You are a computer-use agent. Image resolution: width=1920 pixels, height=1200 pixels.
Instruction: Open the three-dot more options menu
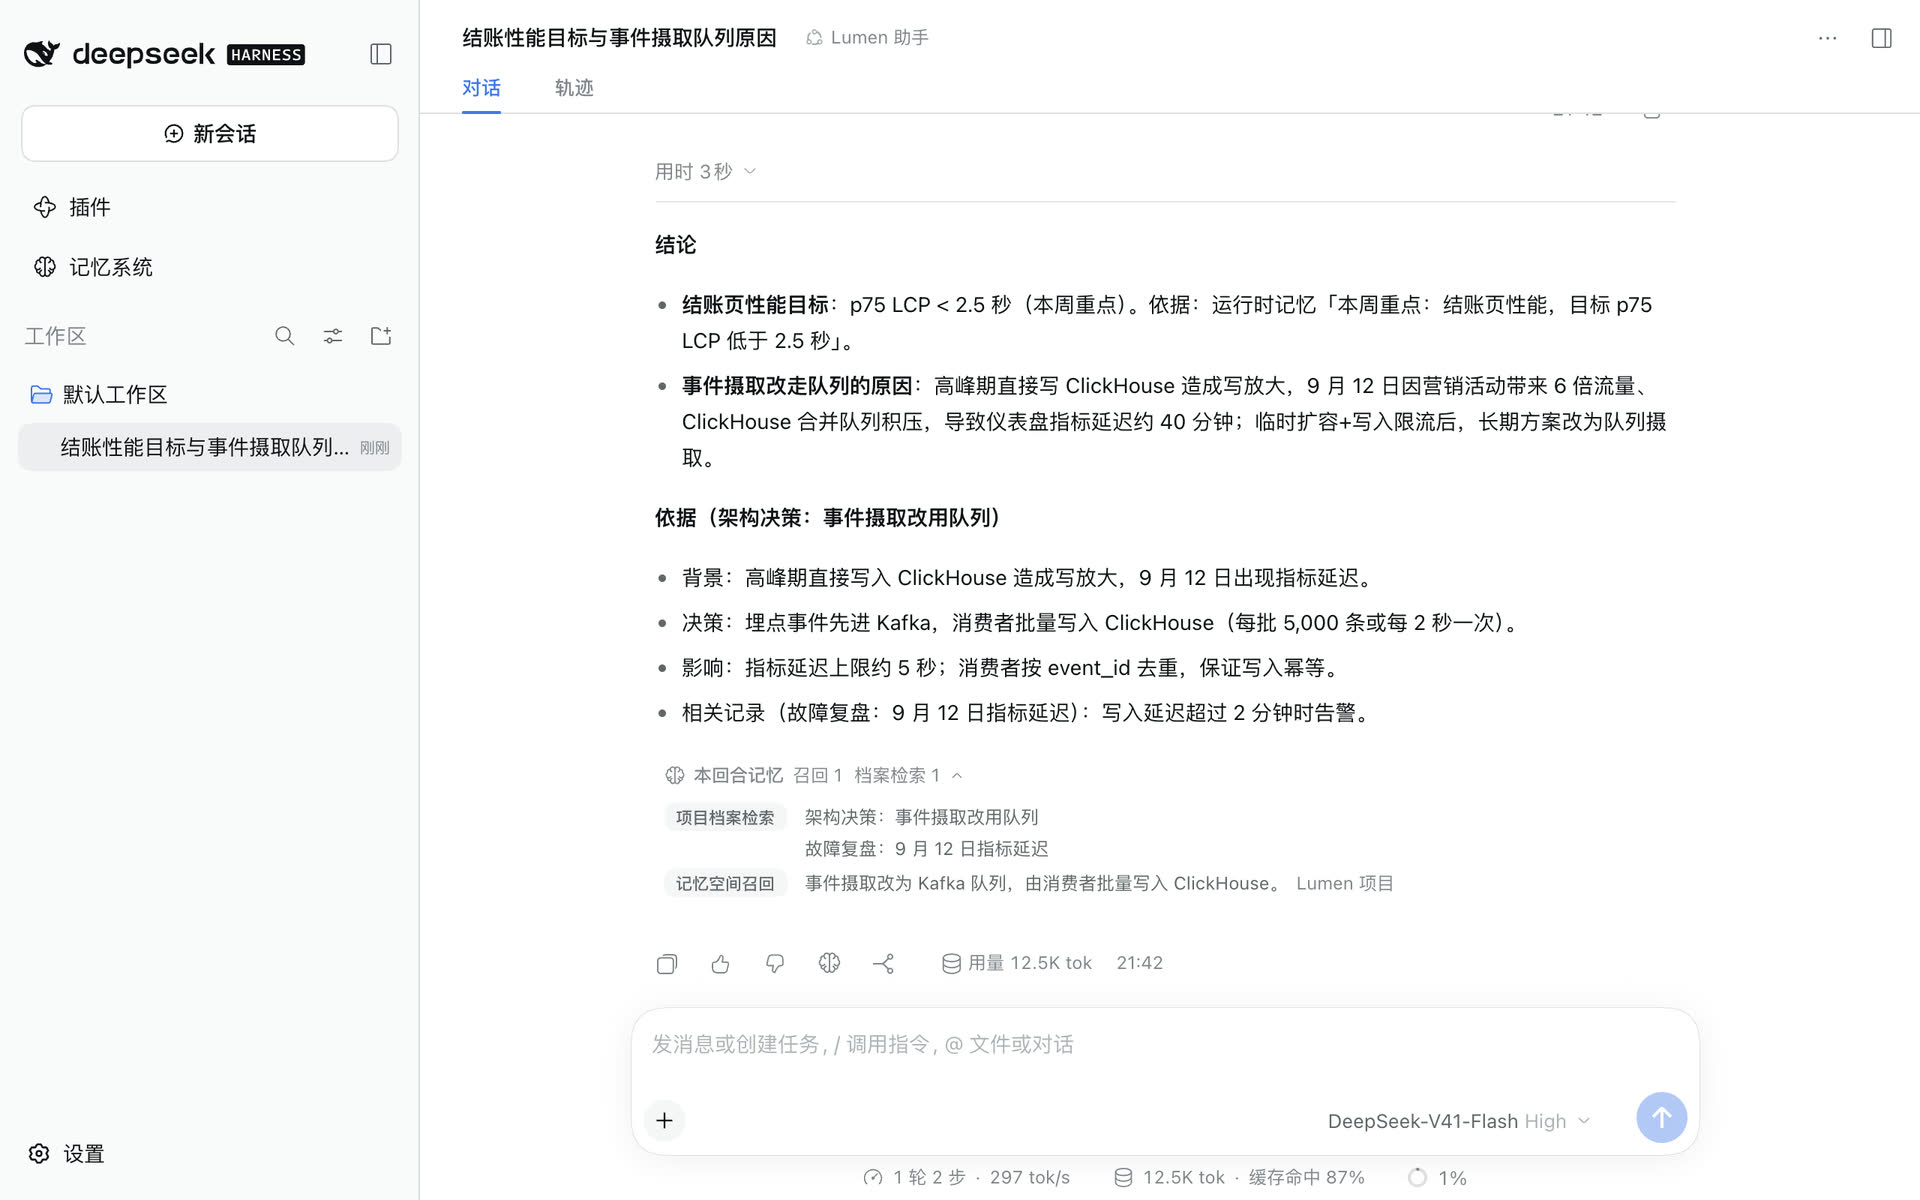pos(1827,38)
